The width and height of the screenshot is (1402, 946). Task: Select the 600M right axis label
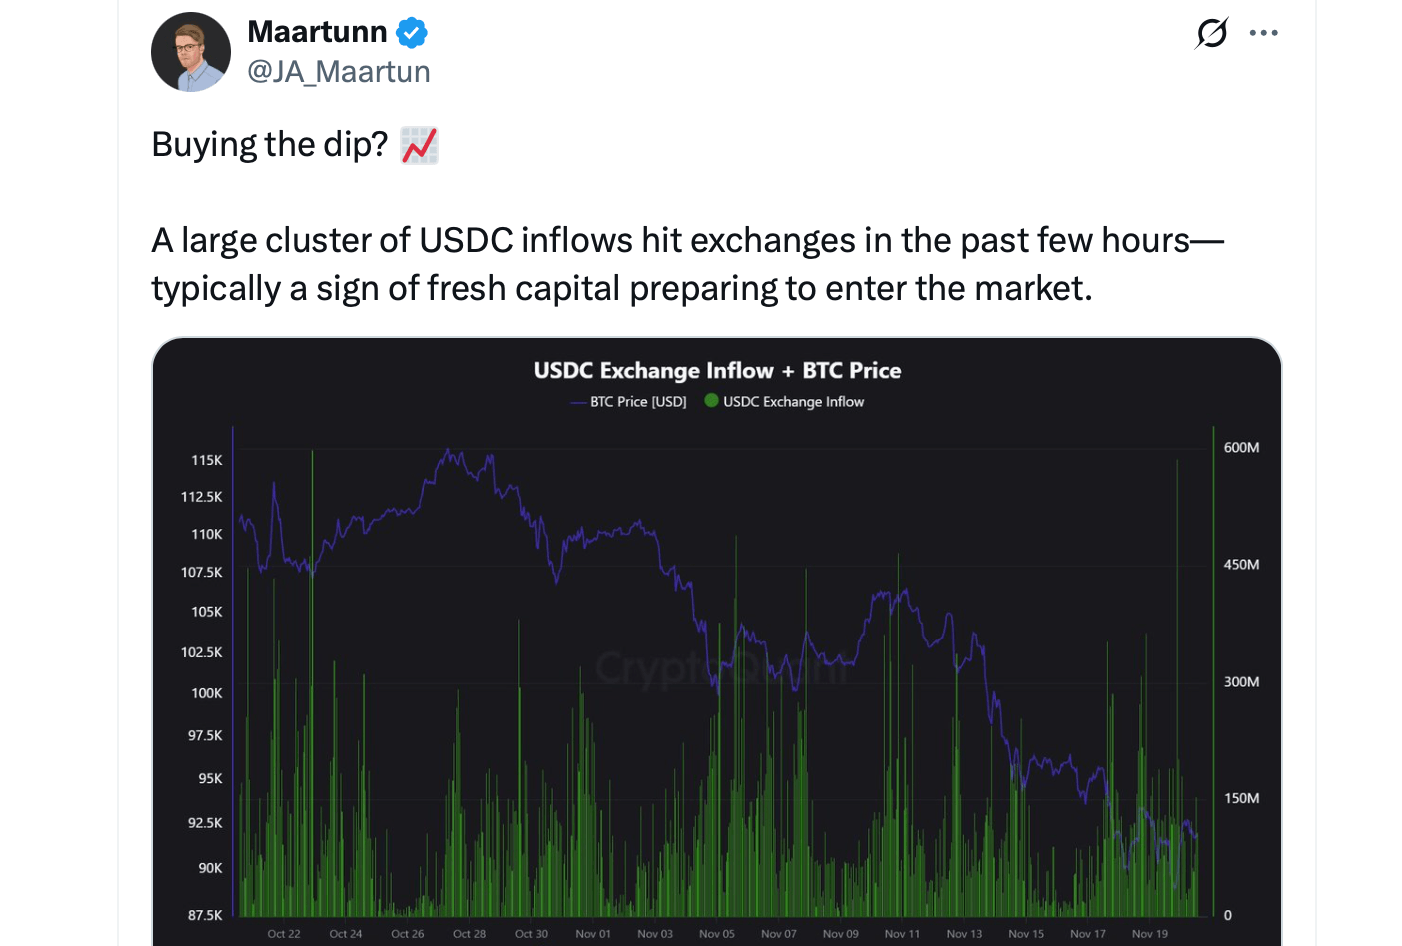click(x=1241, y=448)
